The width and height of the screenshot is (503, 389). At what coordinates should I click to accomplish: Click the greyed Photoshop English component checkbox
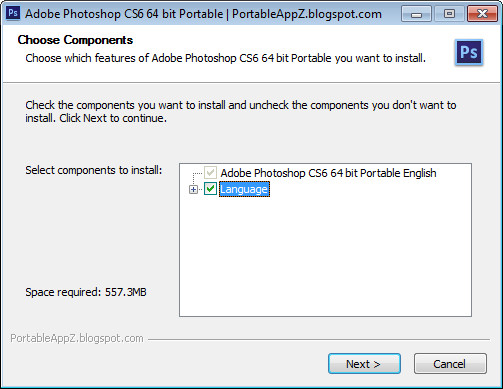(210, 173)
